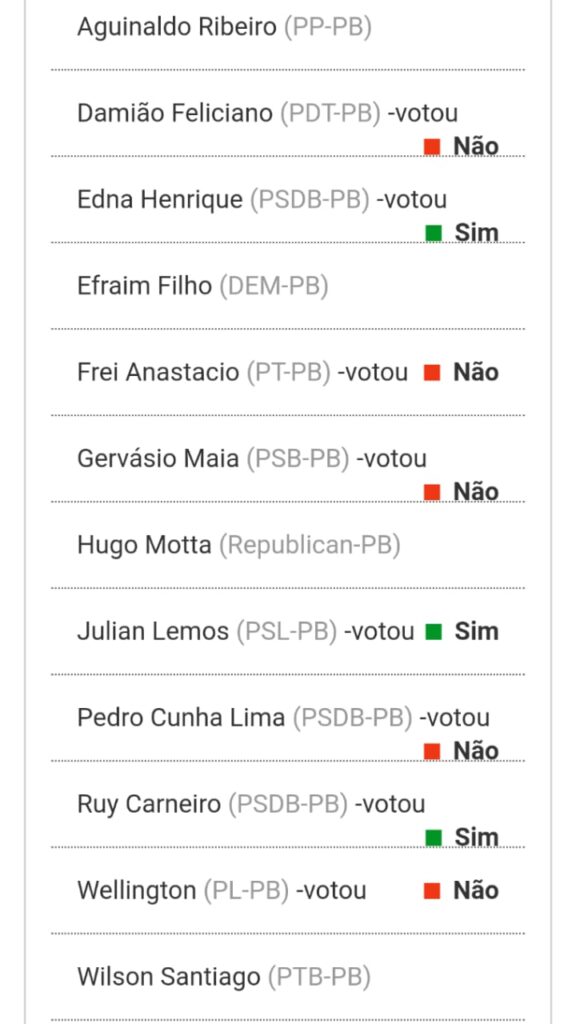The height and width of the screenshot is (1024, 576).
Task: Click red square in Wellington's row
Action: click(x=432, y=891)
